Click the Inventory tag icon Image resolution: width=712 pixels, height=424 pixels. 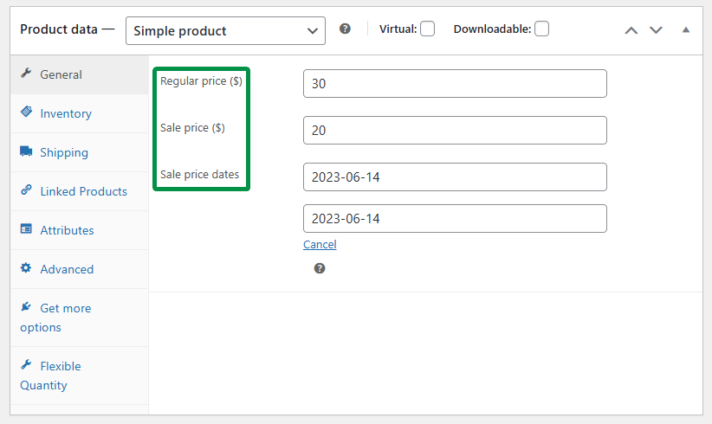(26, 112)
